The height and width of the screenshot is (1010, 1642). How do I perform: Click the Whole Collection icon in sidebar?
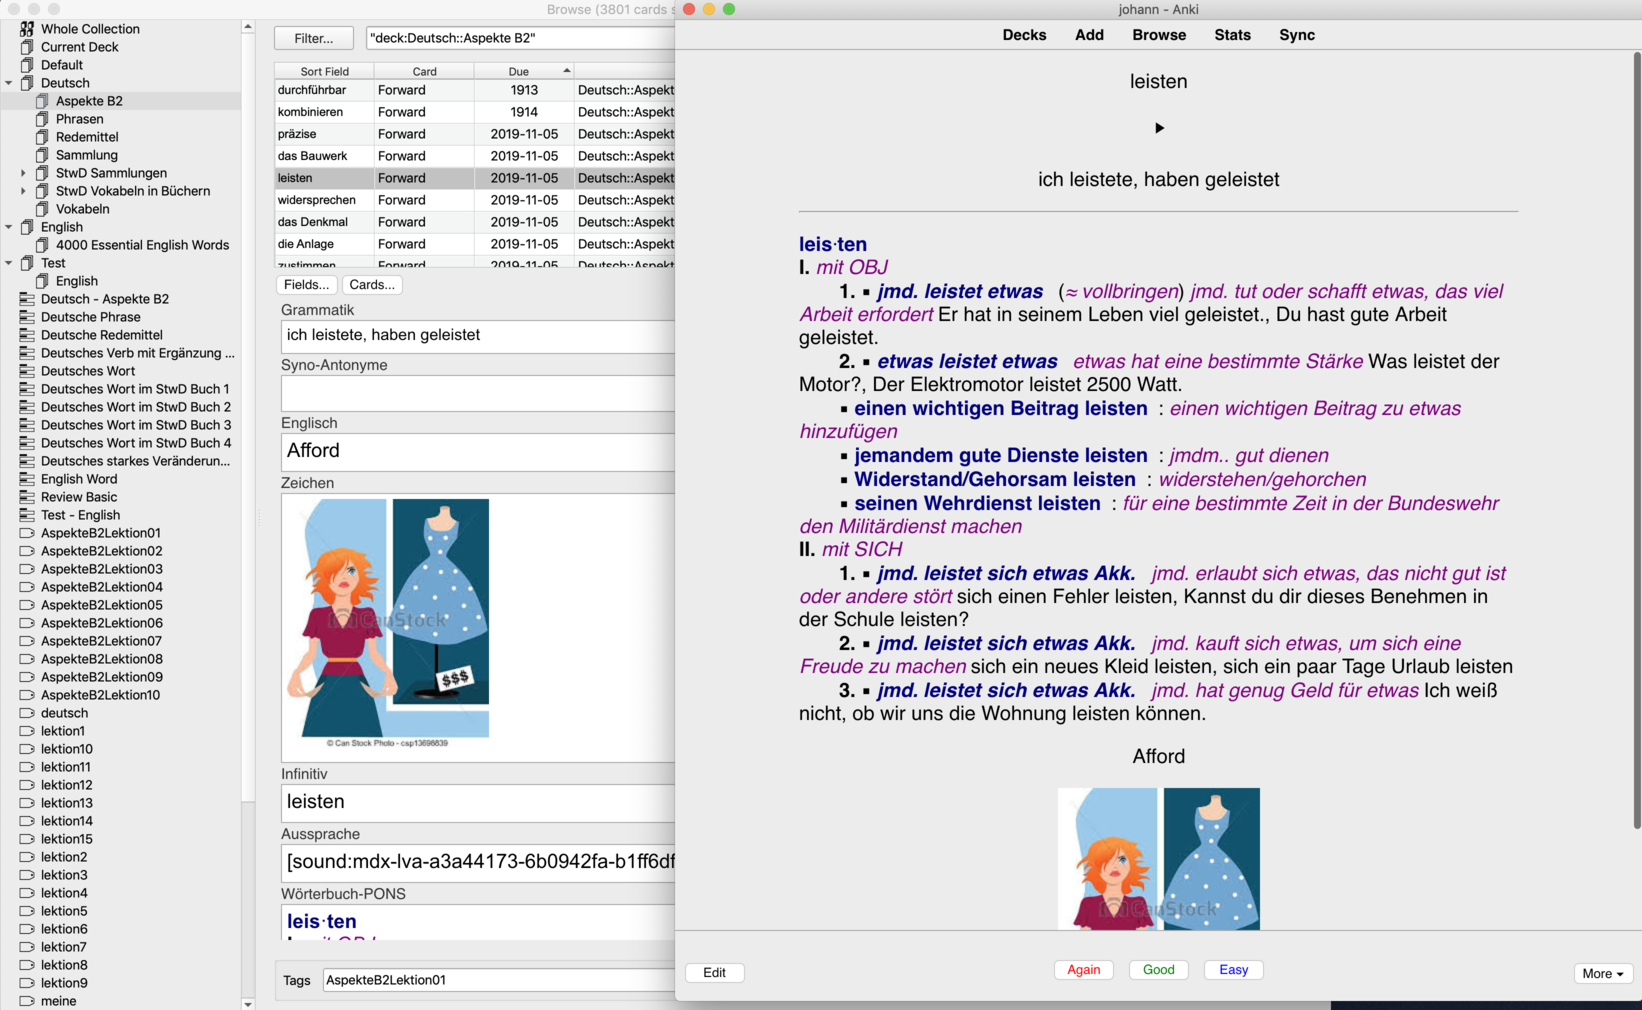[27, 29]
